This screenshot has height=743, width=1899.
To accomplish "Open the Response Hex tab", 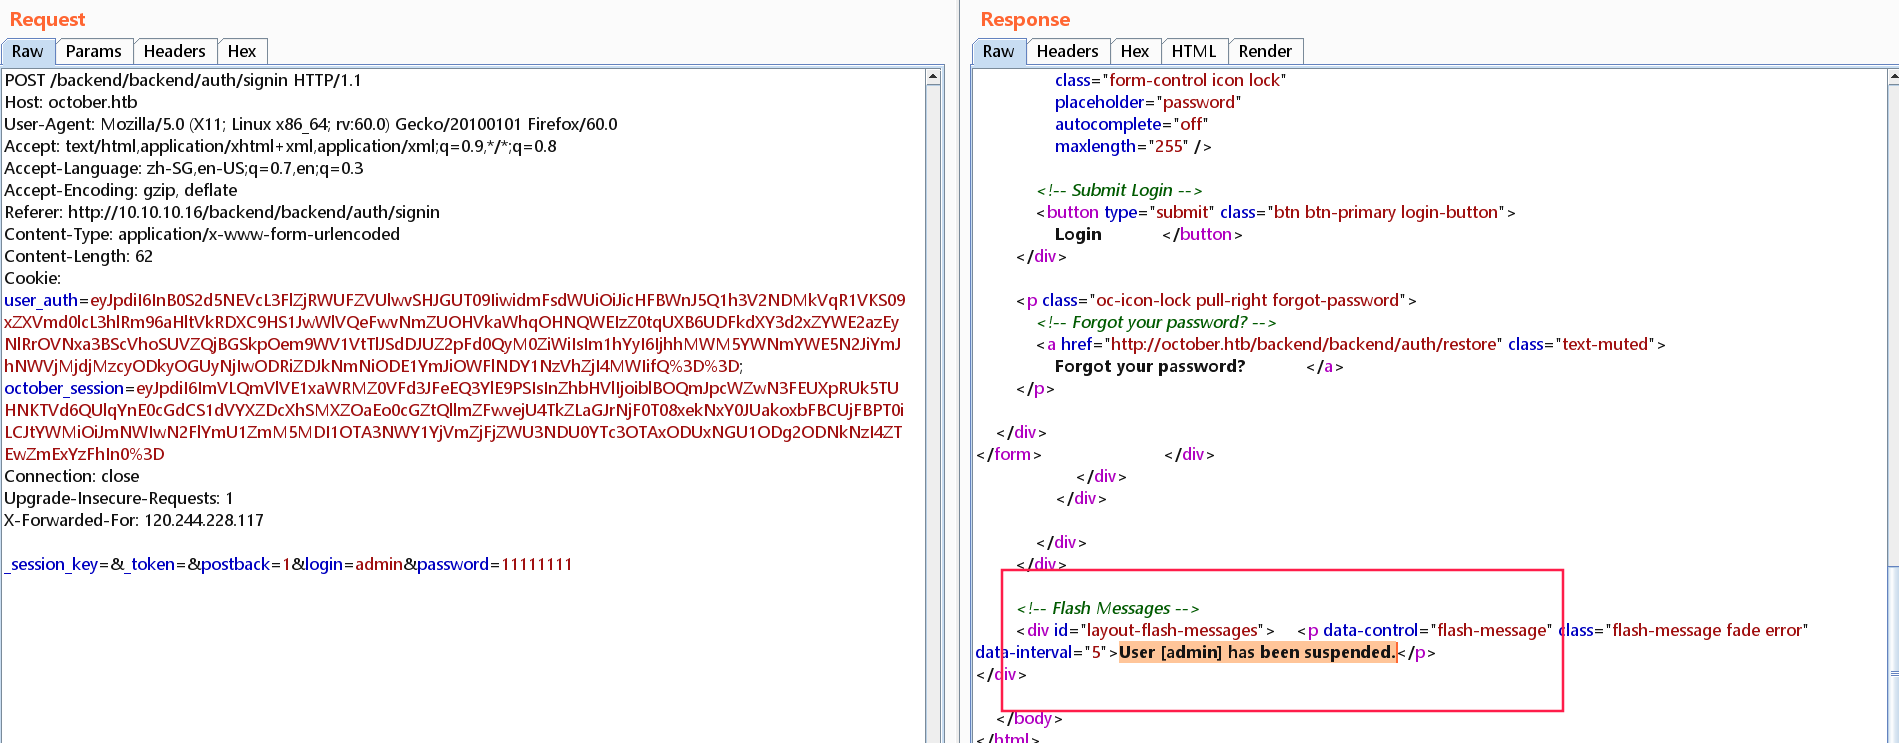I will (1135, 51).
